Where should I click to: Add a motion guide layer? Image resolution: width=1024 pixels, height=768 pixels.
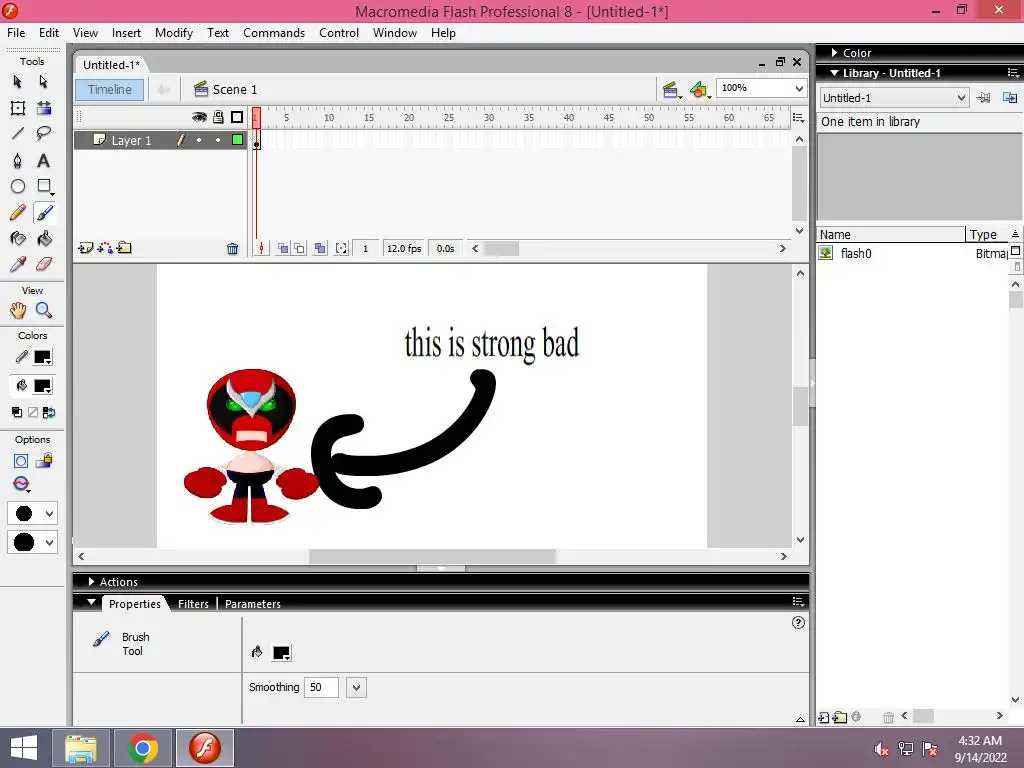pos(104,248)
